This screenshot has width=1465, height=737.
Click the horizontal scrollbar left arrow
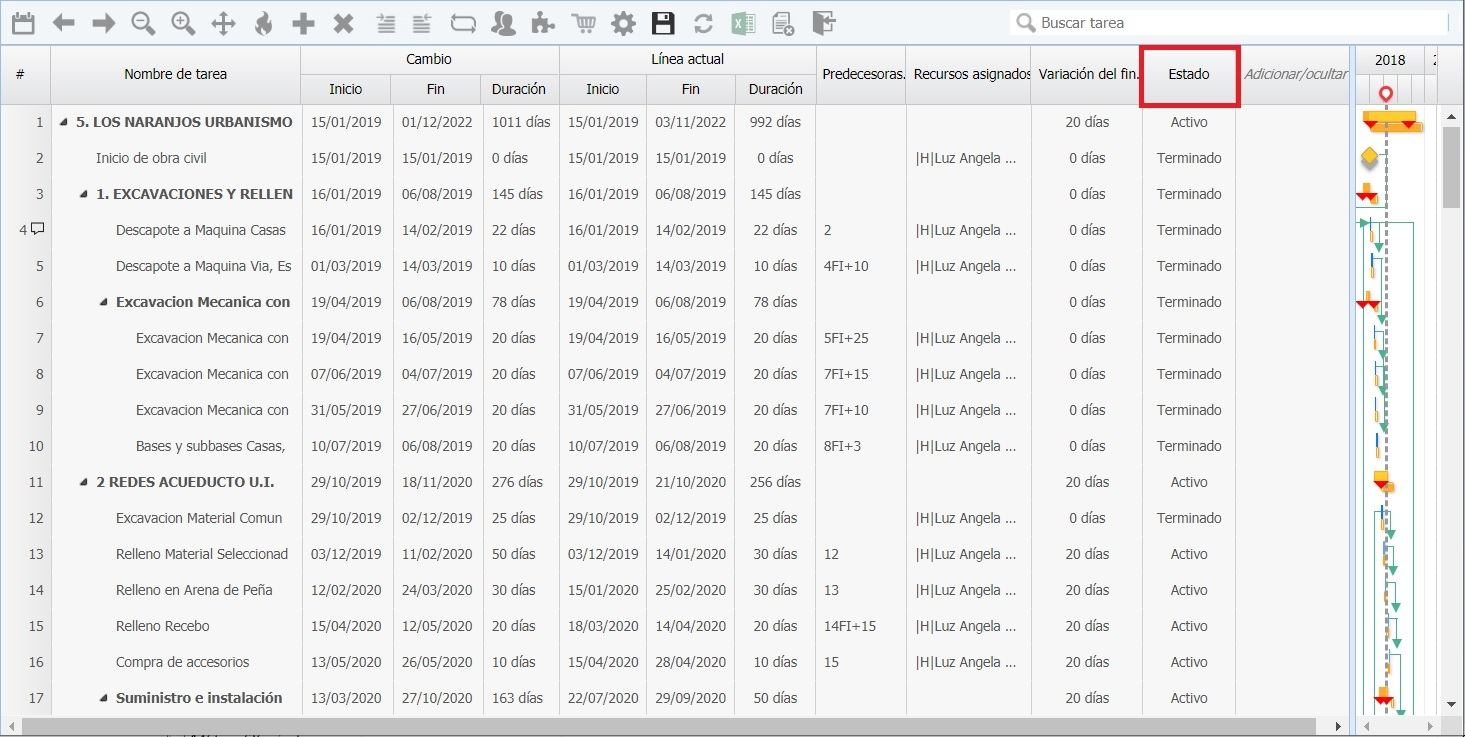pyautogui.click(x=11, y=726)
